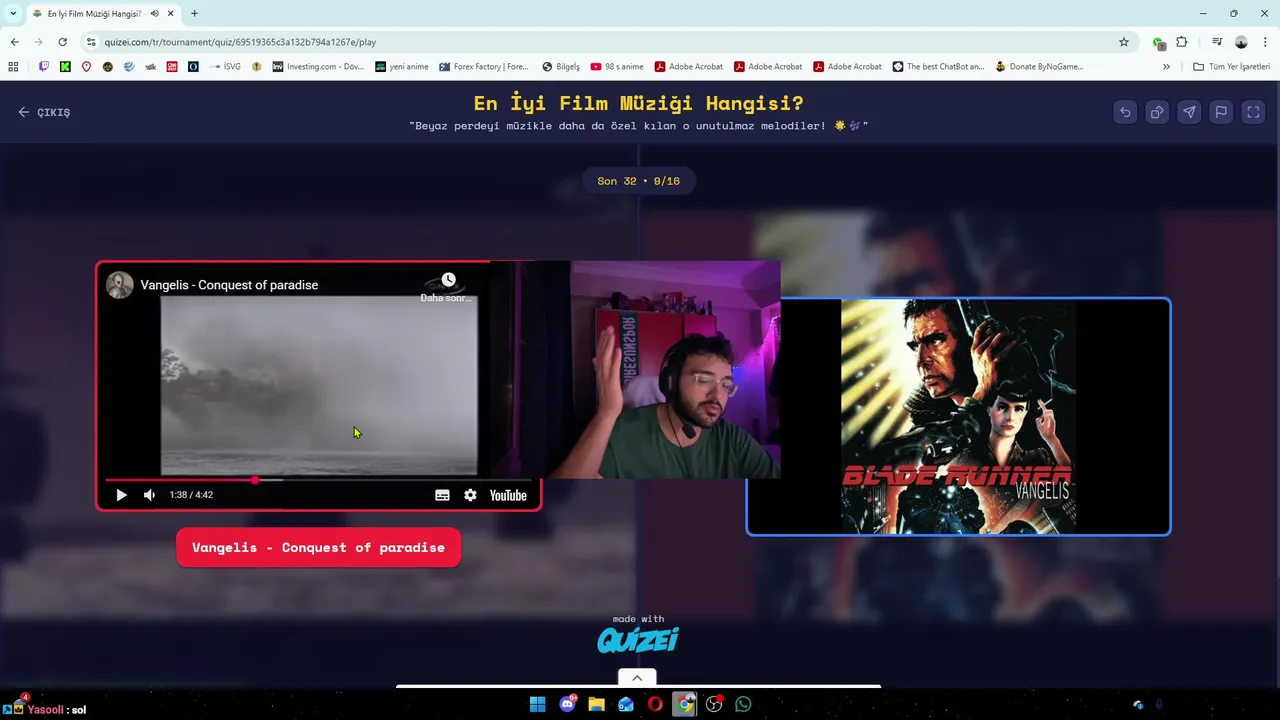Open the Donate ByNoGame bookmark
This screenshot has width=1280, height=720.
1040,67
